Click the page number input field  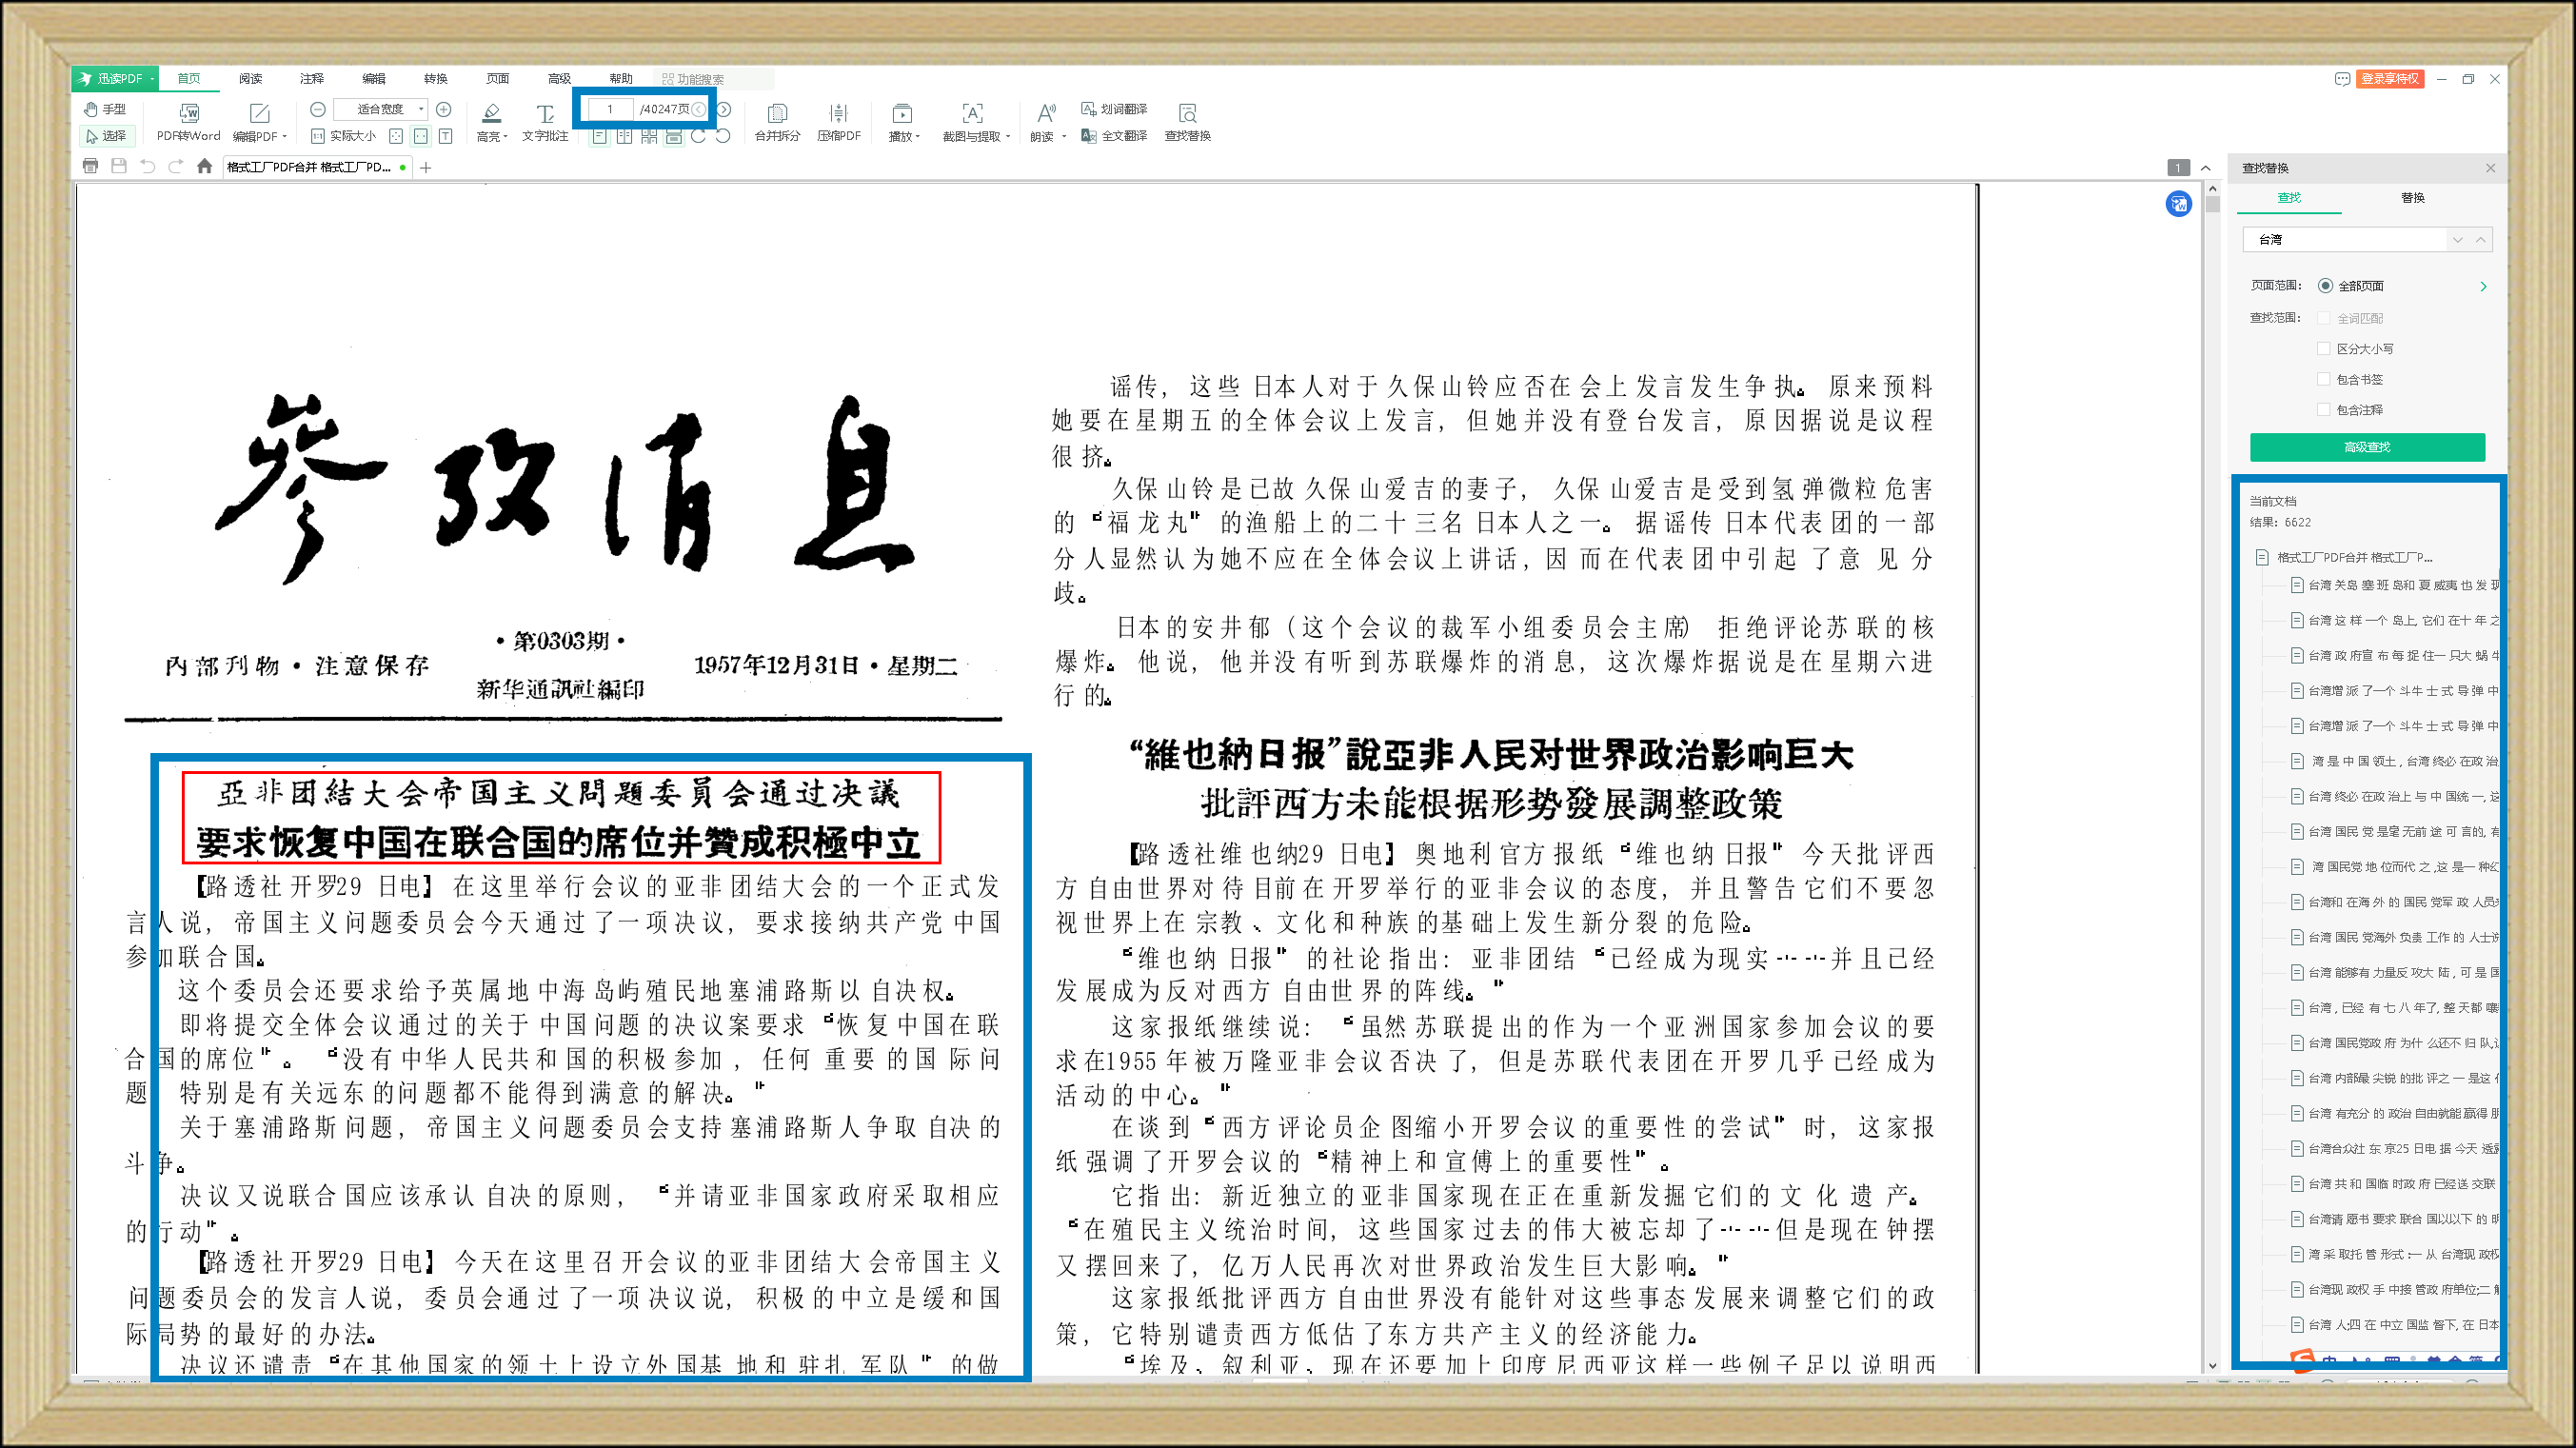[x=610, y=109]
